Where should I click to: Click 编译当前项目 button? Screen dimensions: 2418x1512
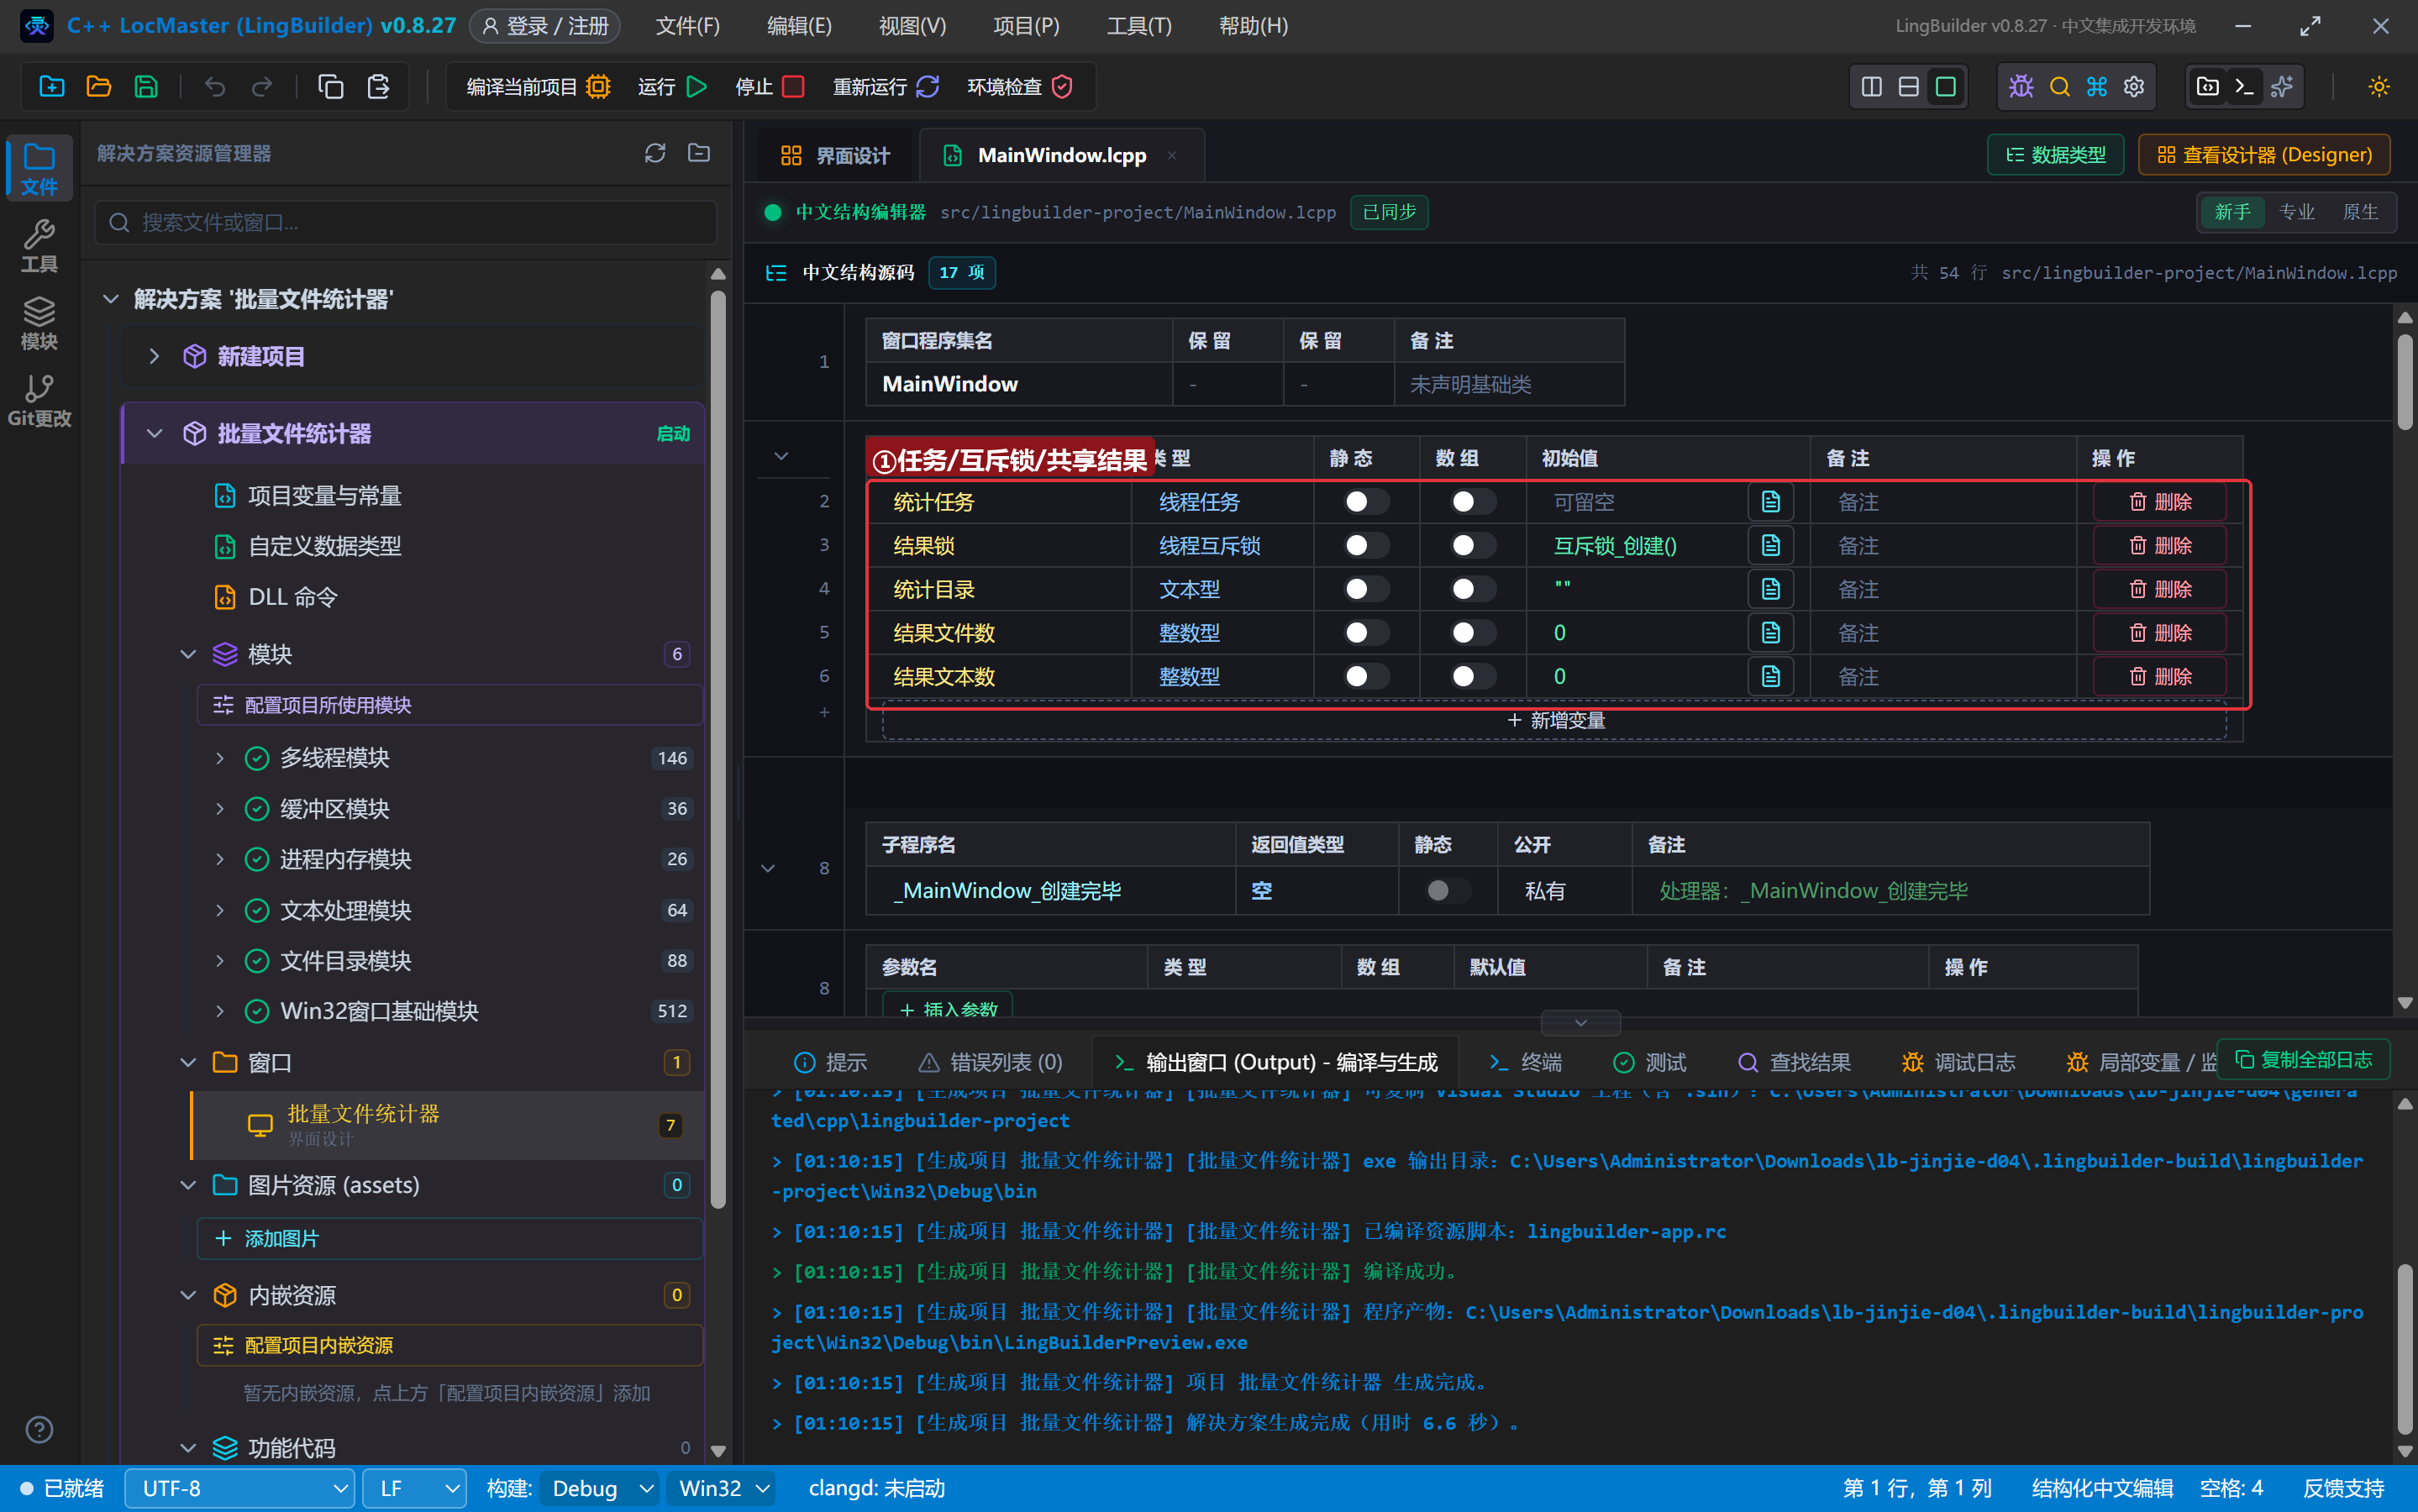point(538,87)
